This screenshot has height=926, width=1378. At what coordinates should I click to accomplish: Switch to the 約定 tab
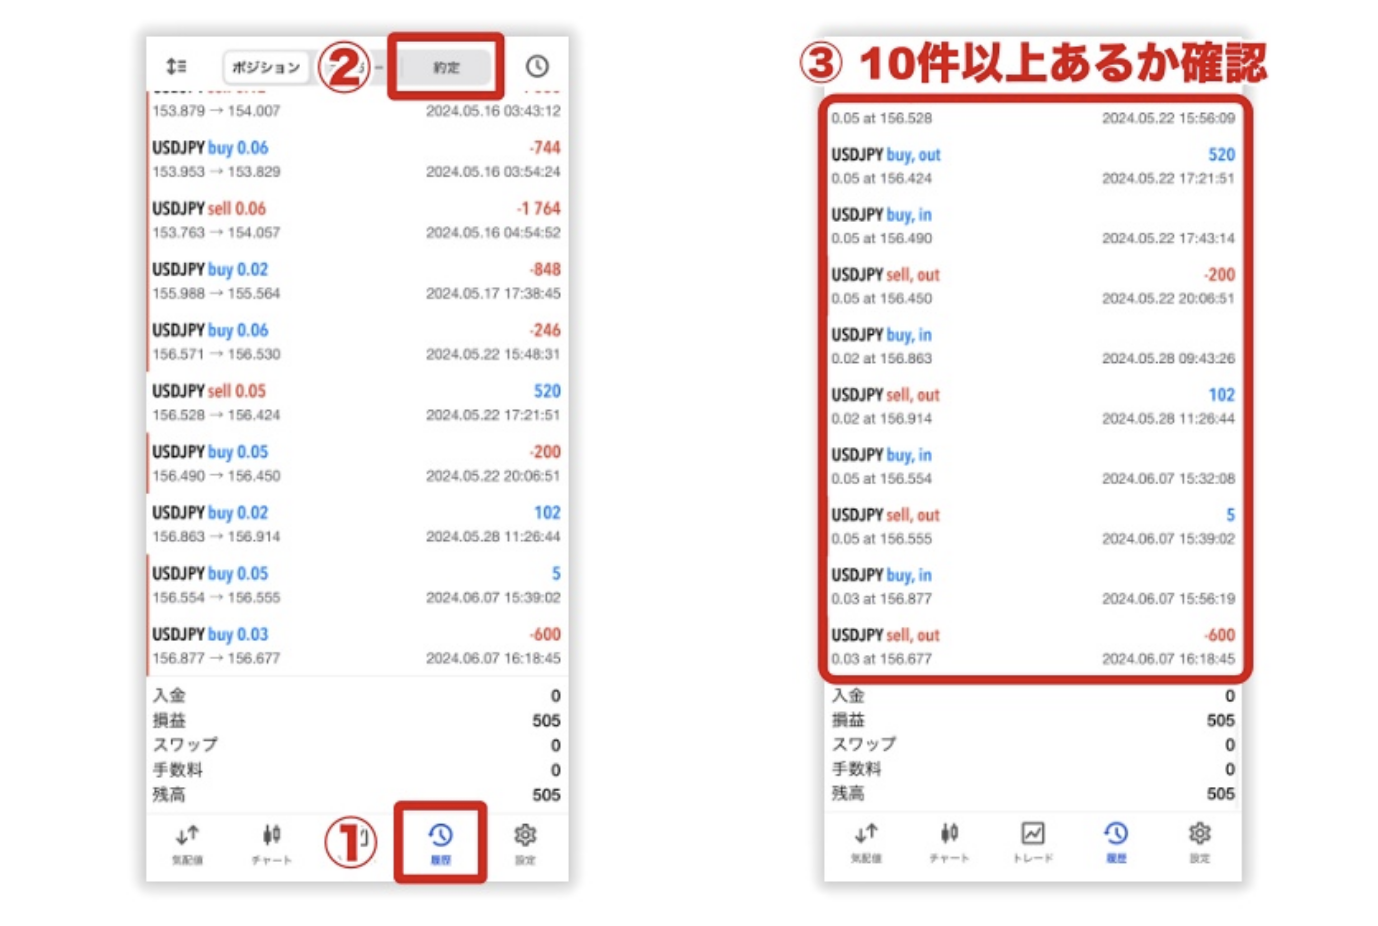click(x=446, y=67)
